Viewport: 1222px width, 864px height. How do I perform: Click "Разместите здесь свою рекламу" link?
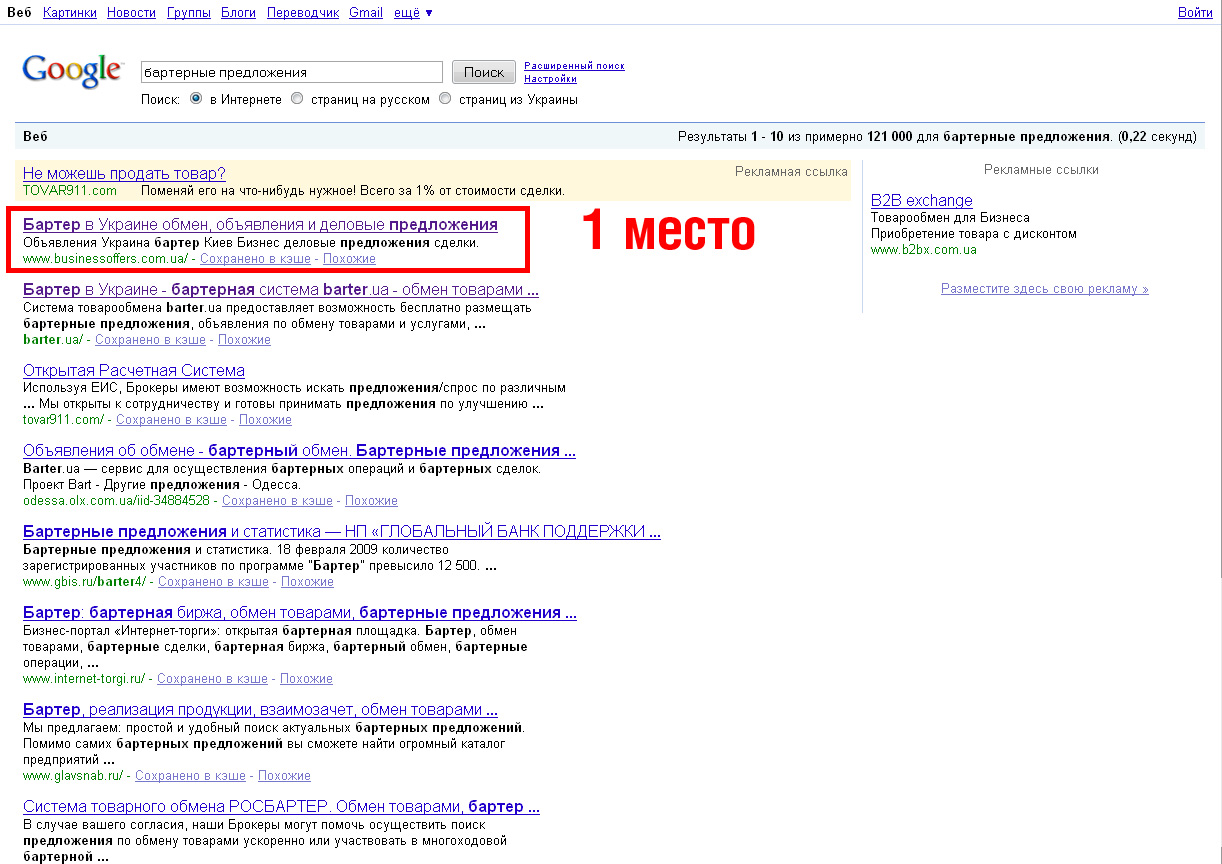tap(1044, 289)
